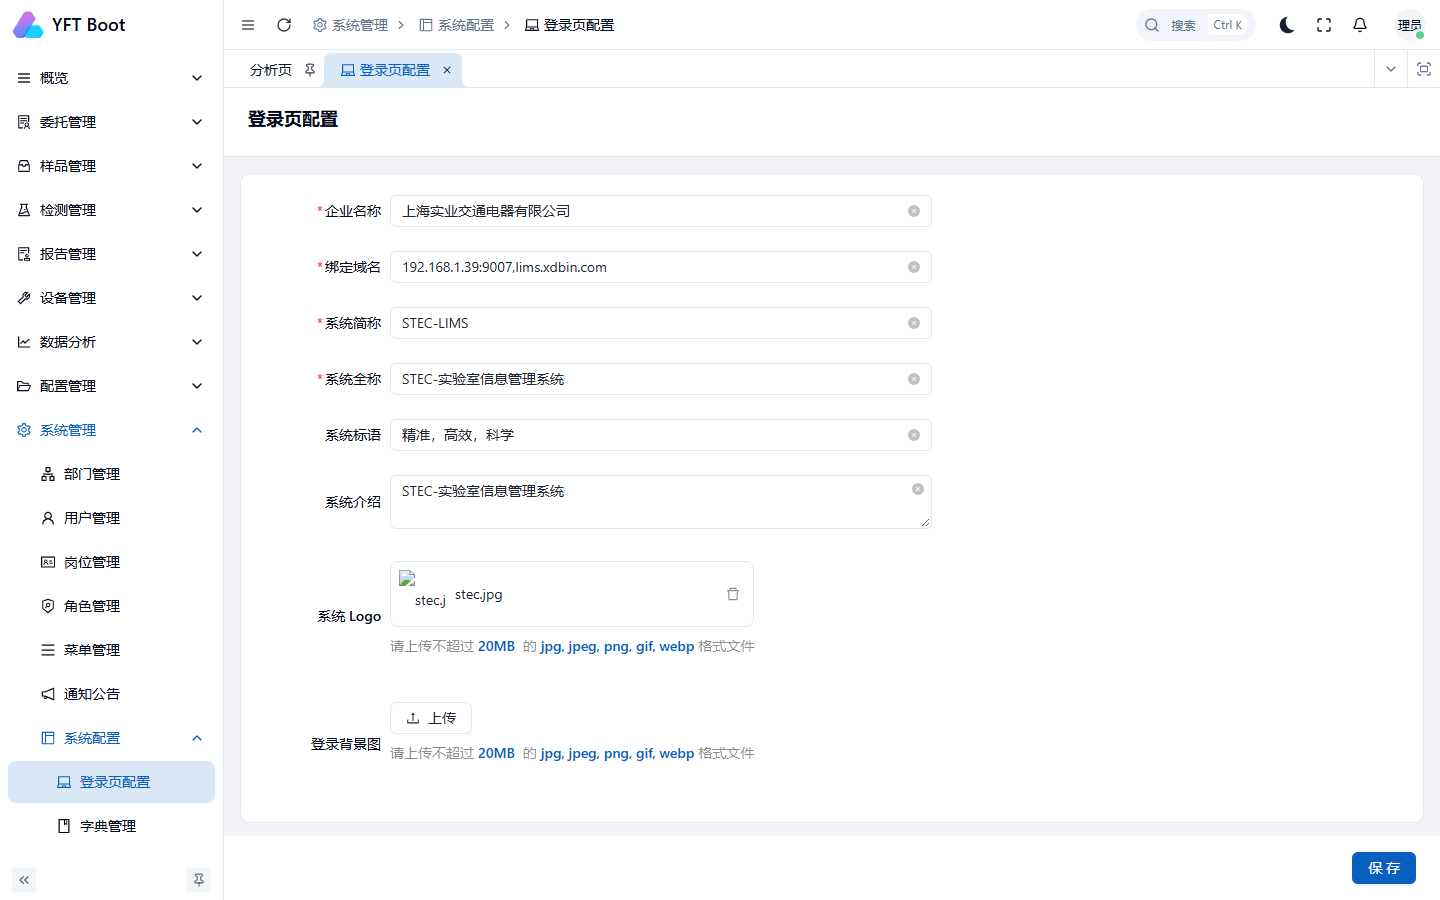Enter fullscreen with the header expand icon
The image size is (1440, 900).
pos(1324,25)
